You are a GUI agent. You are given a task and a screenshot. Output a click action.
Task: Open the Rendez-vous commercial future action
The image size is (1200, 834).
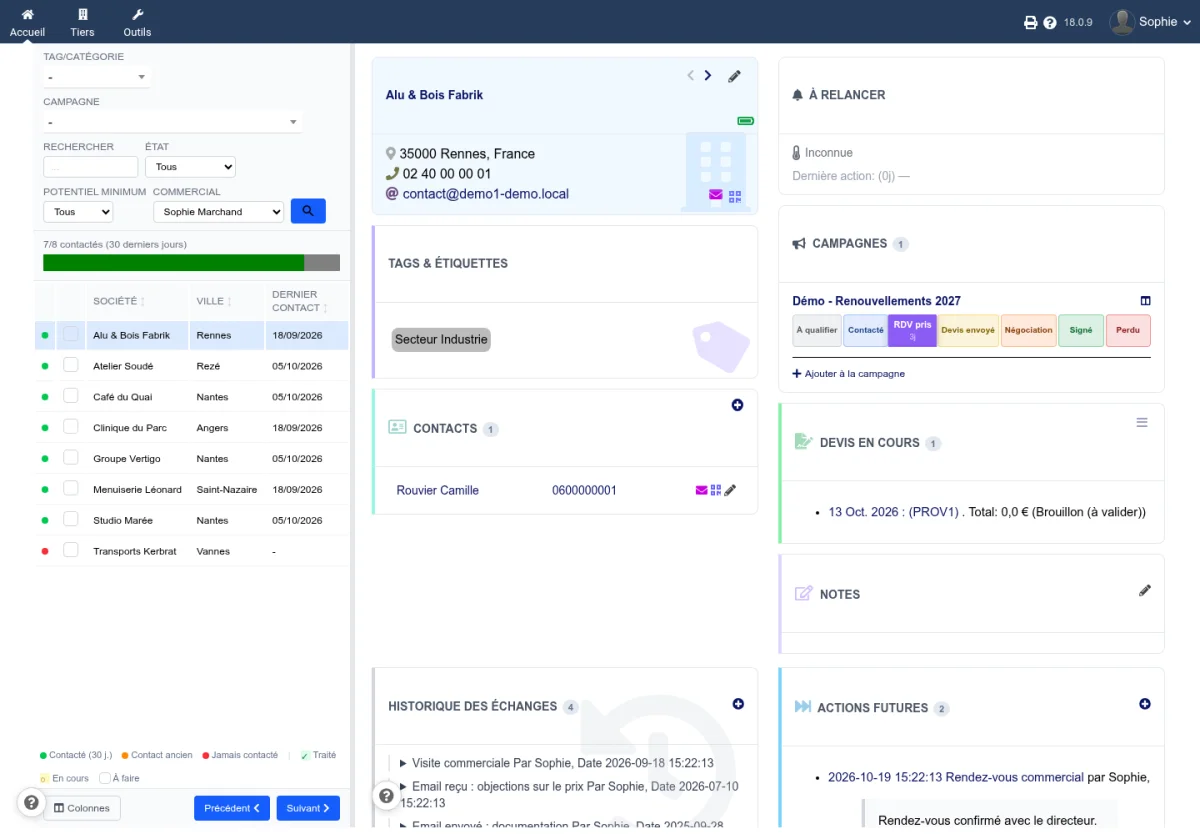click(x=956, y=777)
